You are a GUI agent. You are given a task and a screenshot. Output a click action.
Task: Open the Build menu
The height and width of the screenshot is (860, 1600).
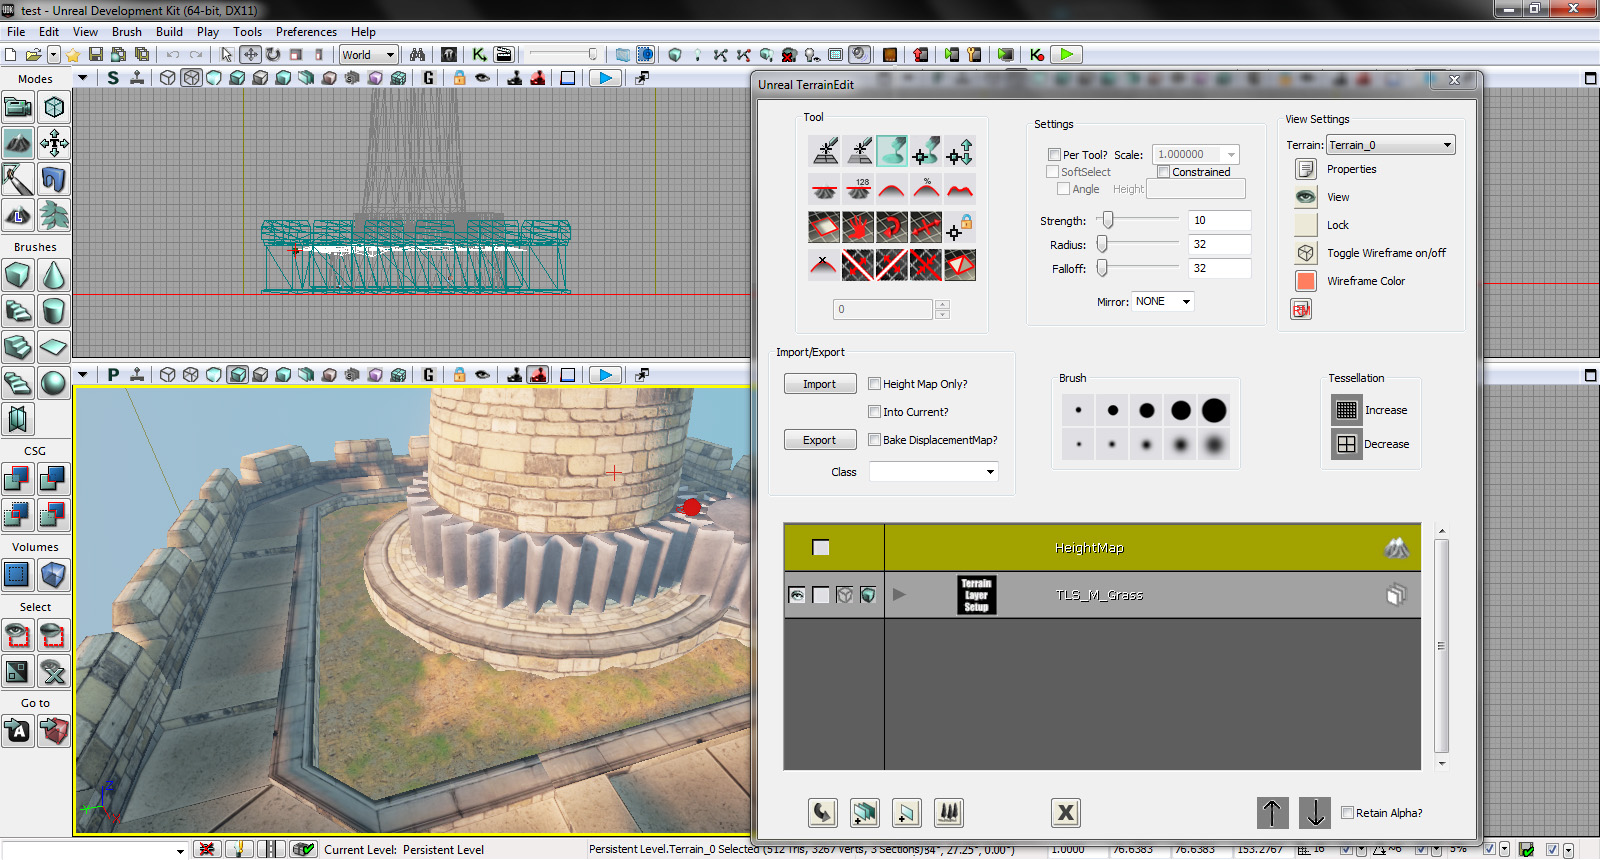169,32
